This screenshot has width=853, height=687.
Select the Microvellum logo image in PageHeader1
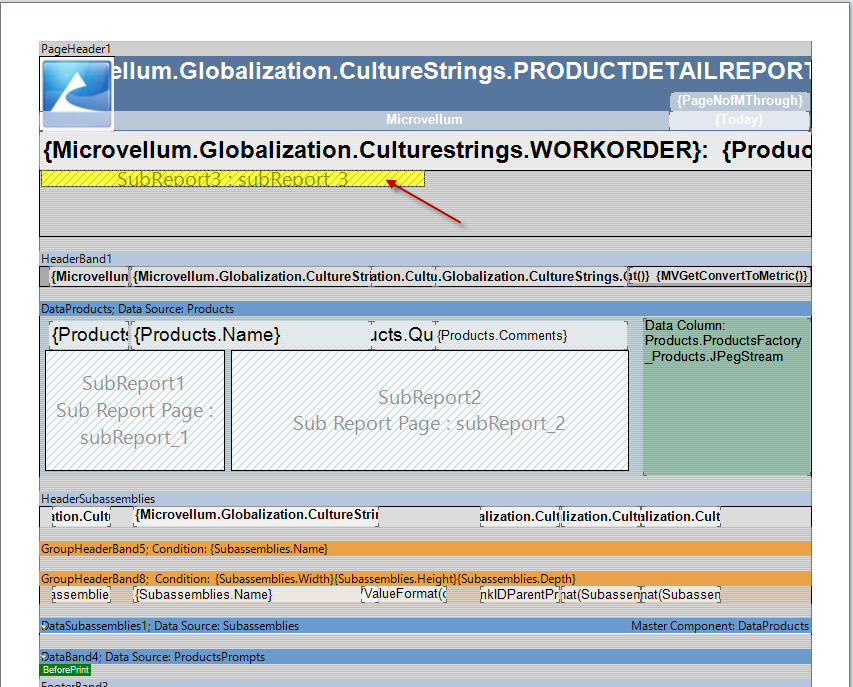(x=77, y=94)
